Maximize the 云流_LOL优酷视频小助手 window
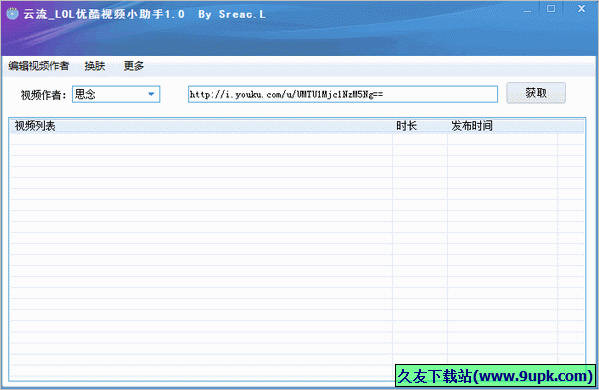The height and width of the screenshot is (390, 599). pyautogui.click(x=551, y=8)
